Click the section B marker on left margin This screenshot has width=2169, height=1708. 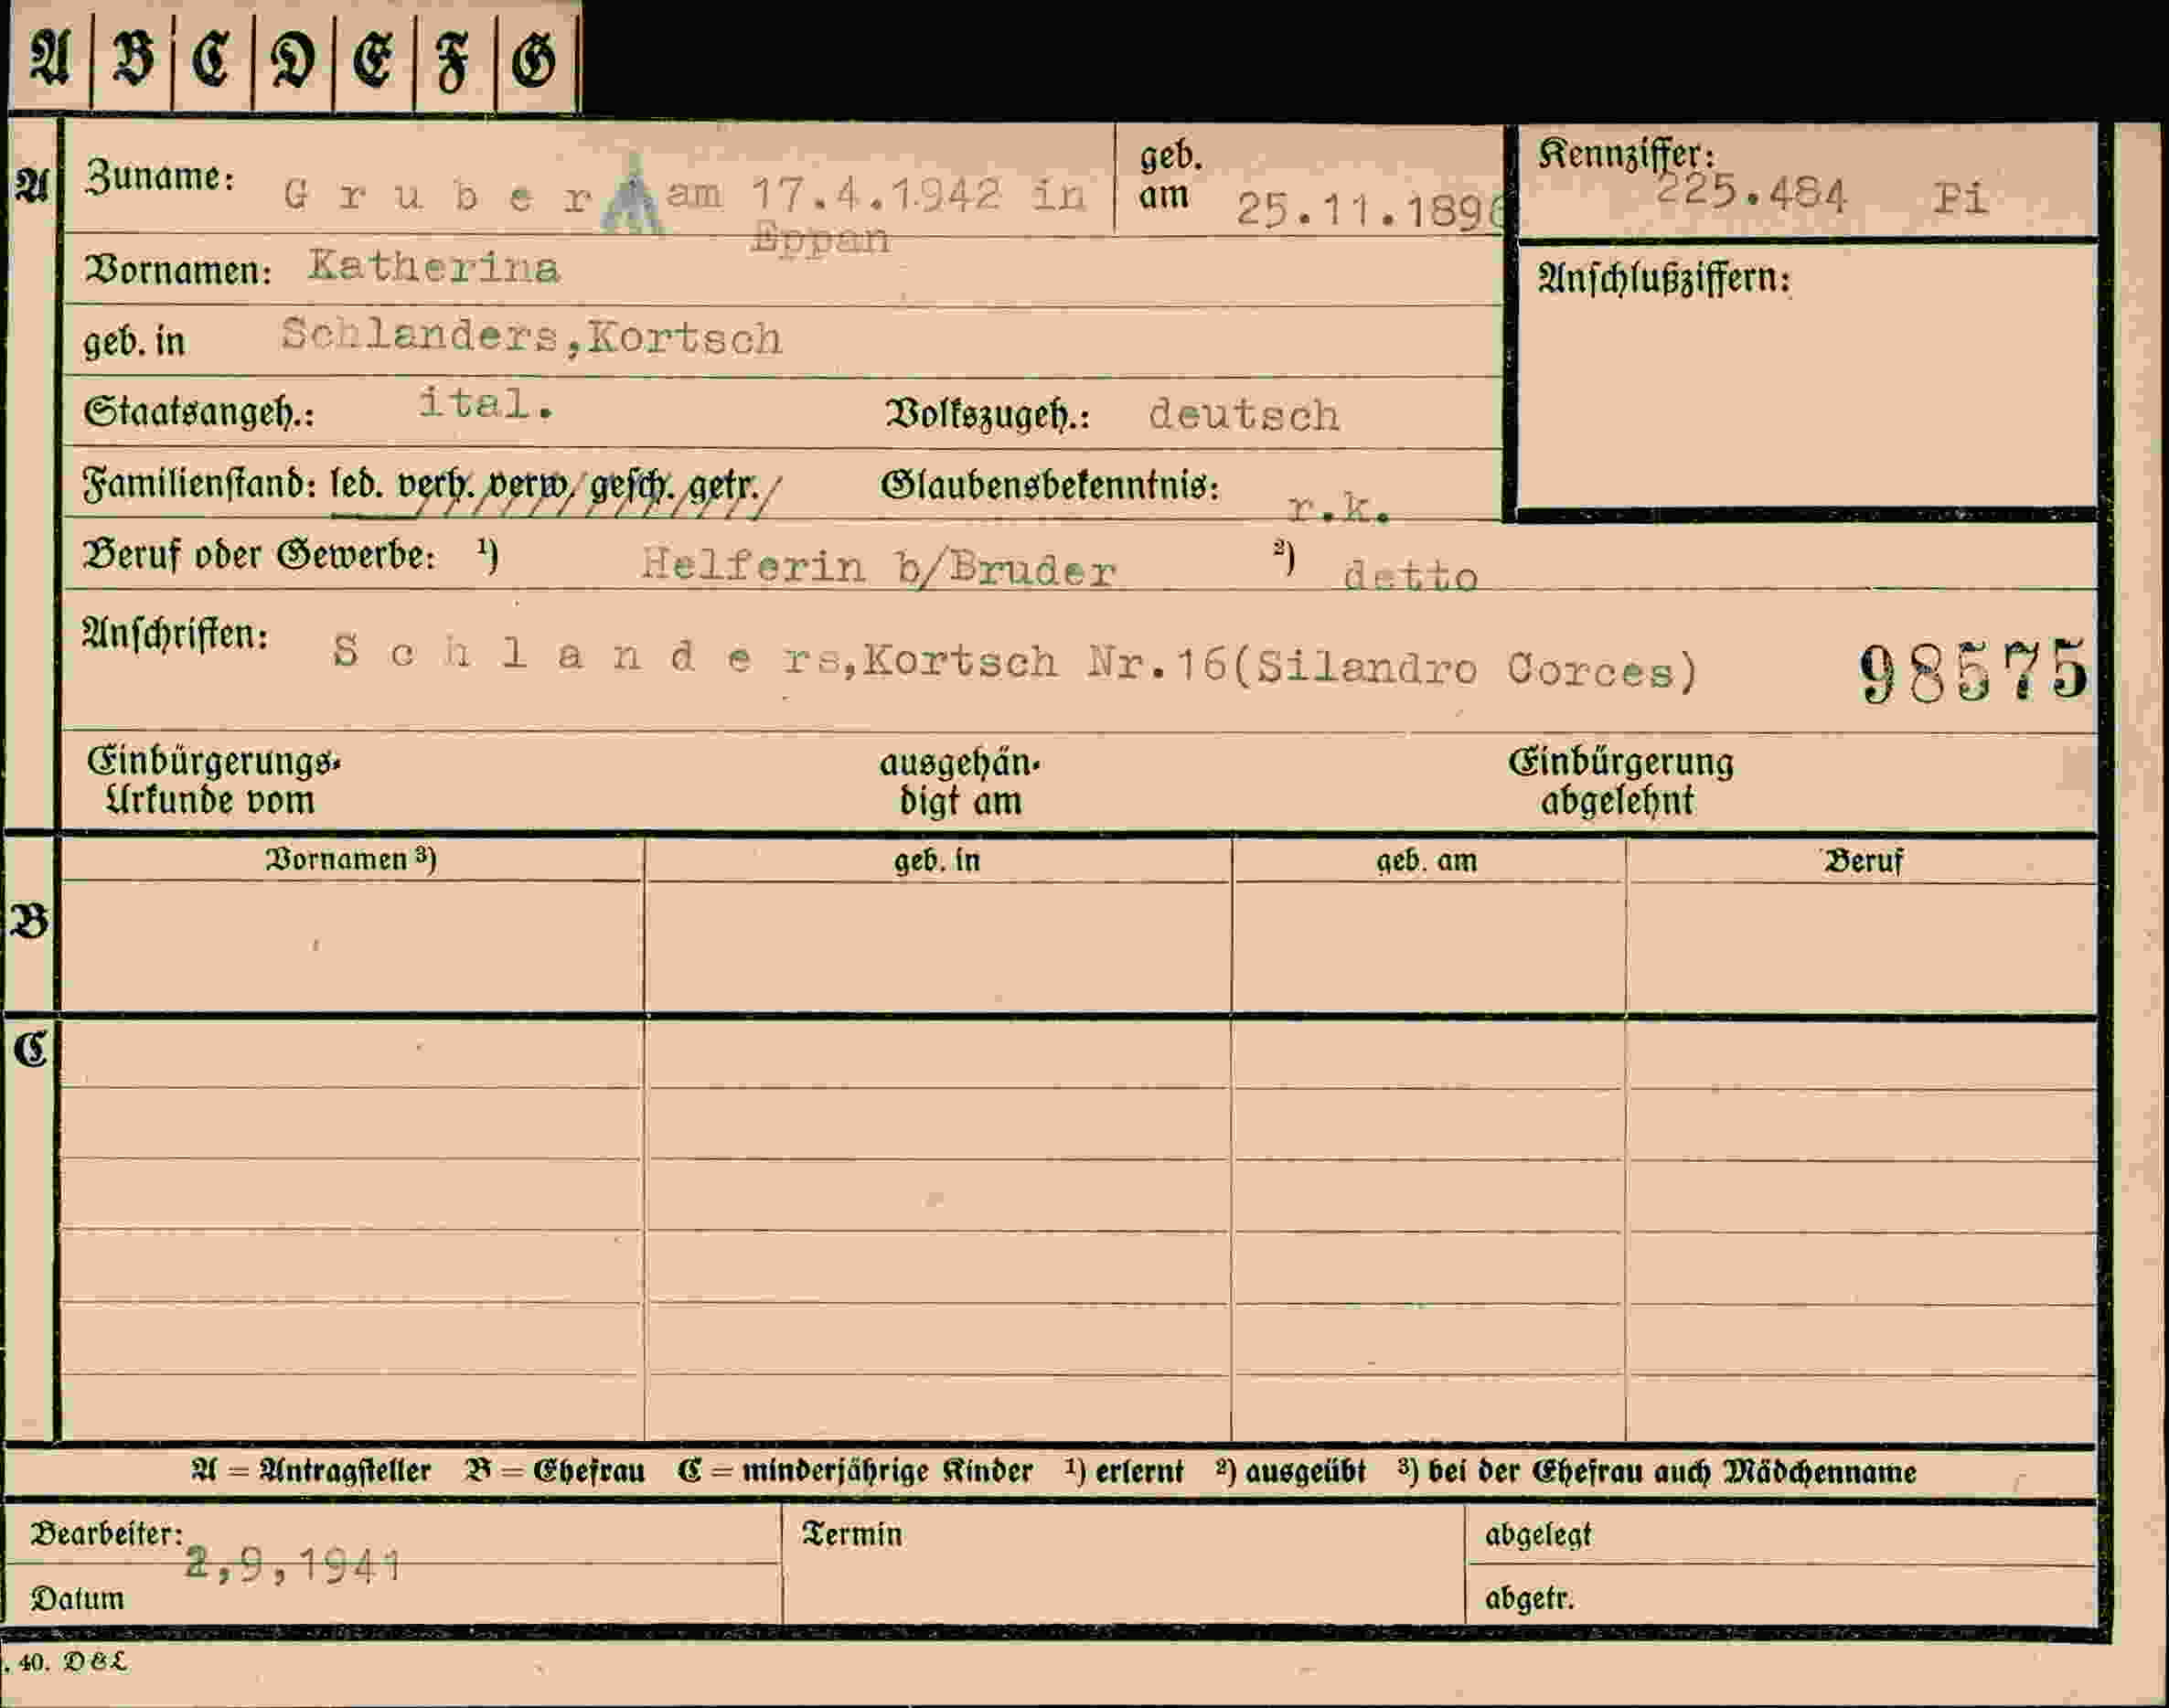[x=29, y=920]
